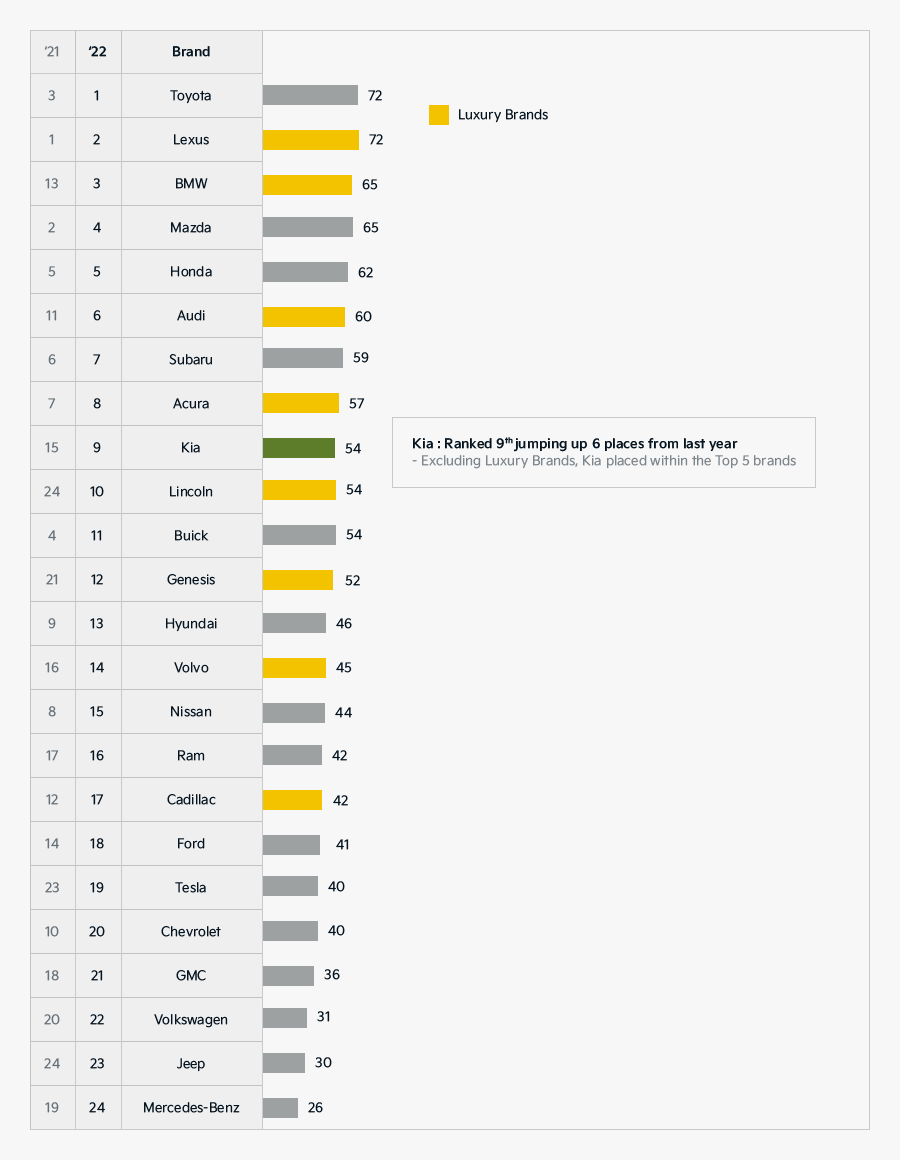The image size is (900, 1160).
Task: Click BMW's 2021 rank 13 cell
Action: coord(52,183)
